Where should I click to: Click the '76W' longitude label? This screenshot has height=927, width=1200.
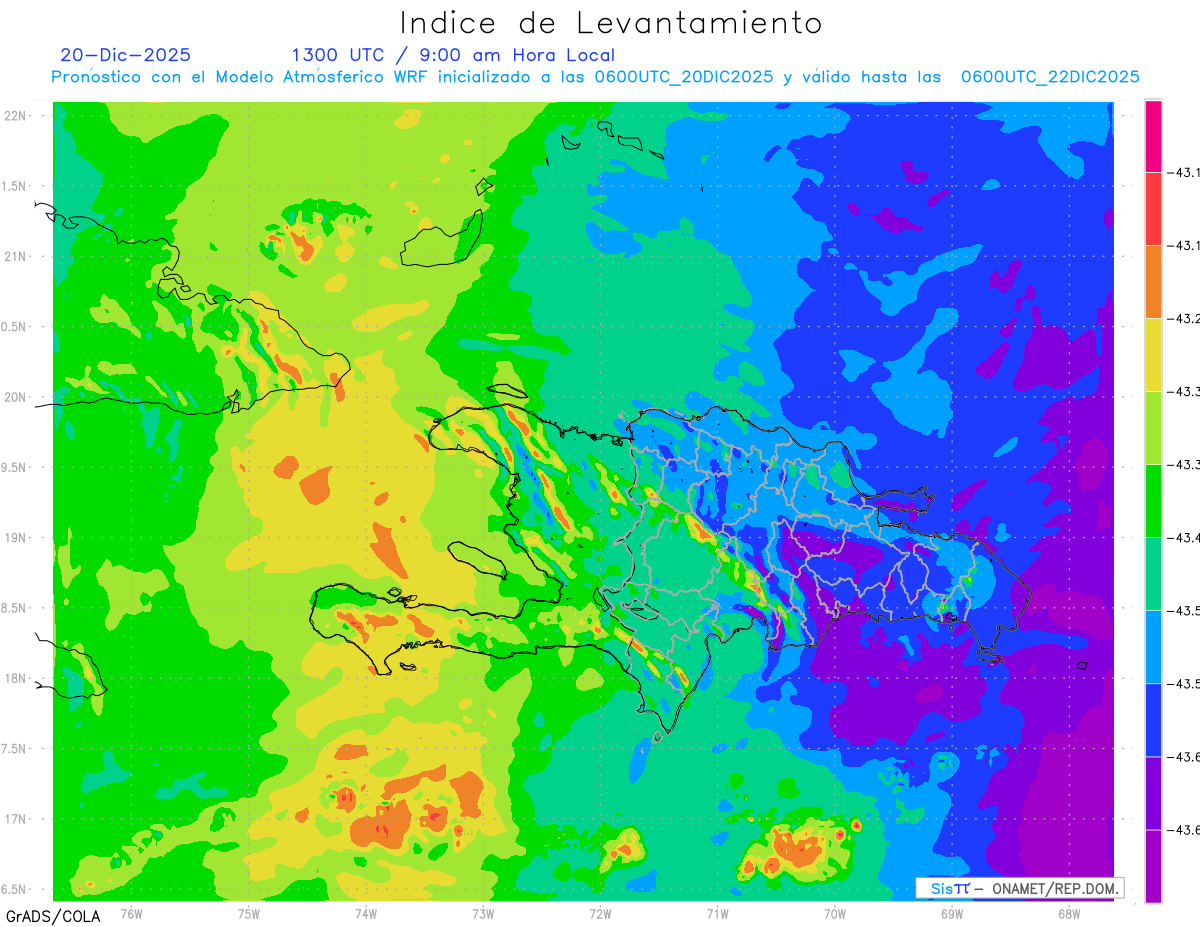coord(131,914)
